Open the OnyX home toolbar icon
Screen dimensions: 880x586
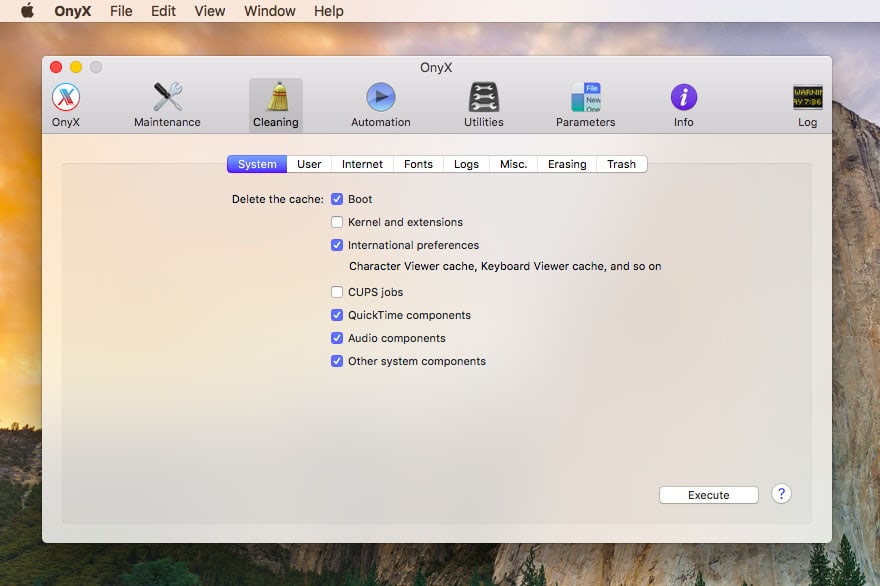tap(66, 98)
